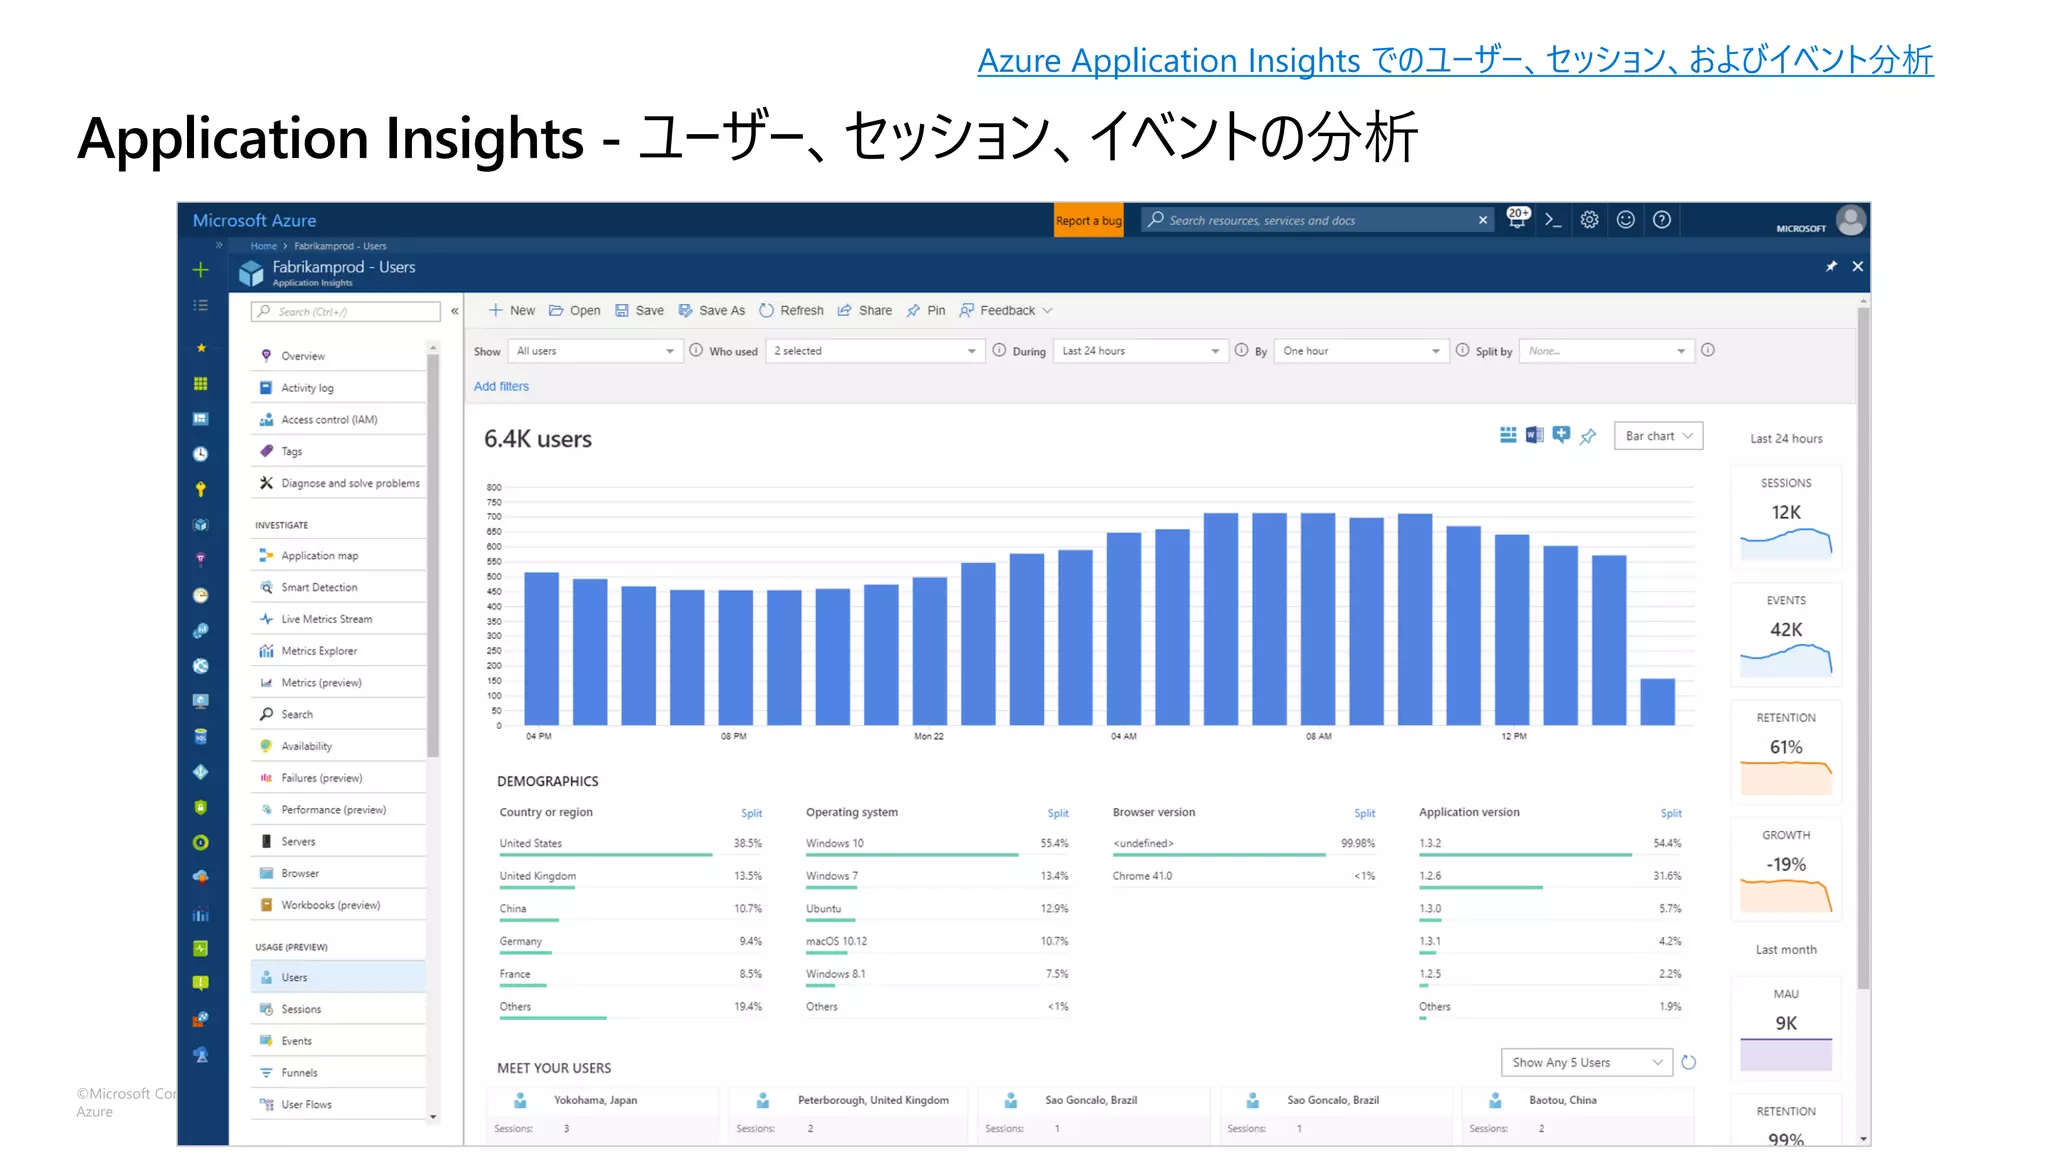Image resolution: width=2048 pixels, height=1152 pixels.
Task: Open the By One hour dropdown
Action: [x=1361, y=351]
